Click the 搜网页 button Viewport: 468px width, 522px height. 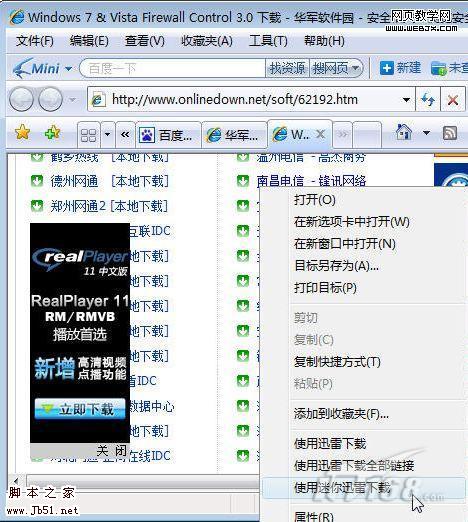[330, 69]
